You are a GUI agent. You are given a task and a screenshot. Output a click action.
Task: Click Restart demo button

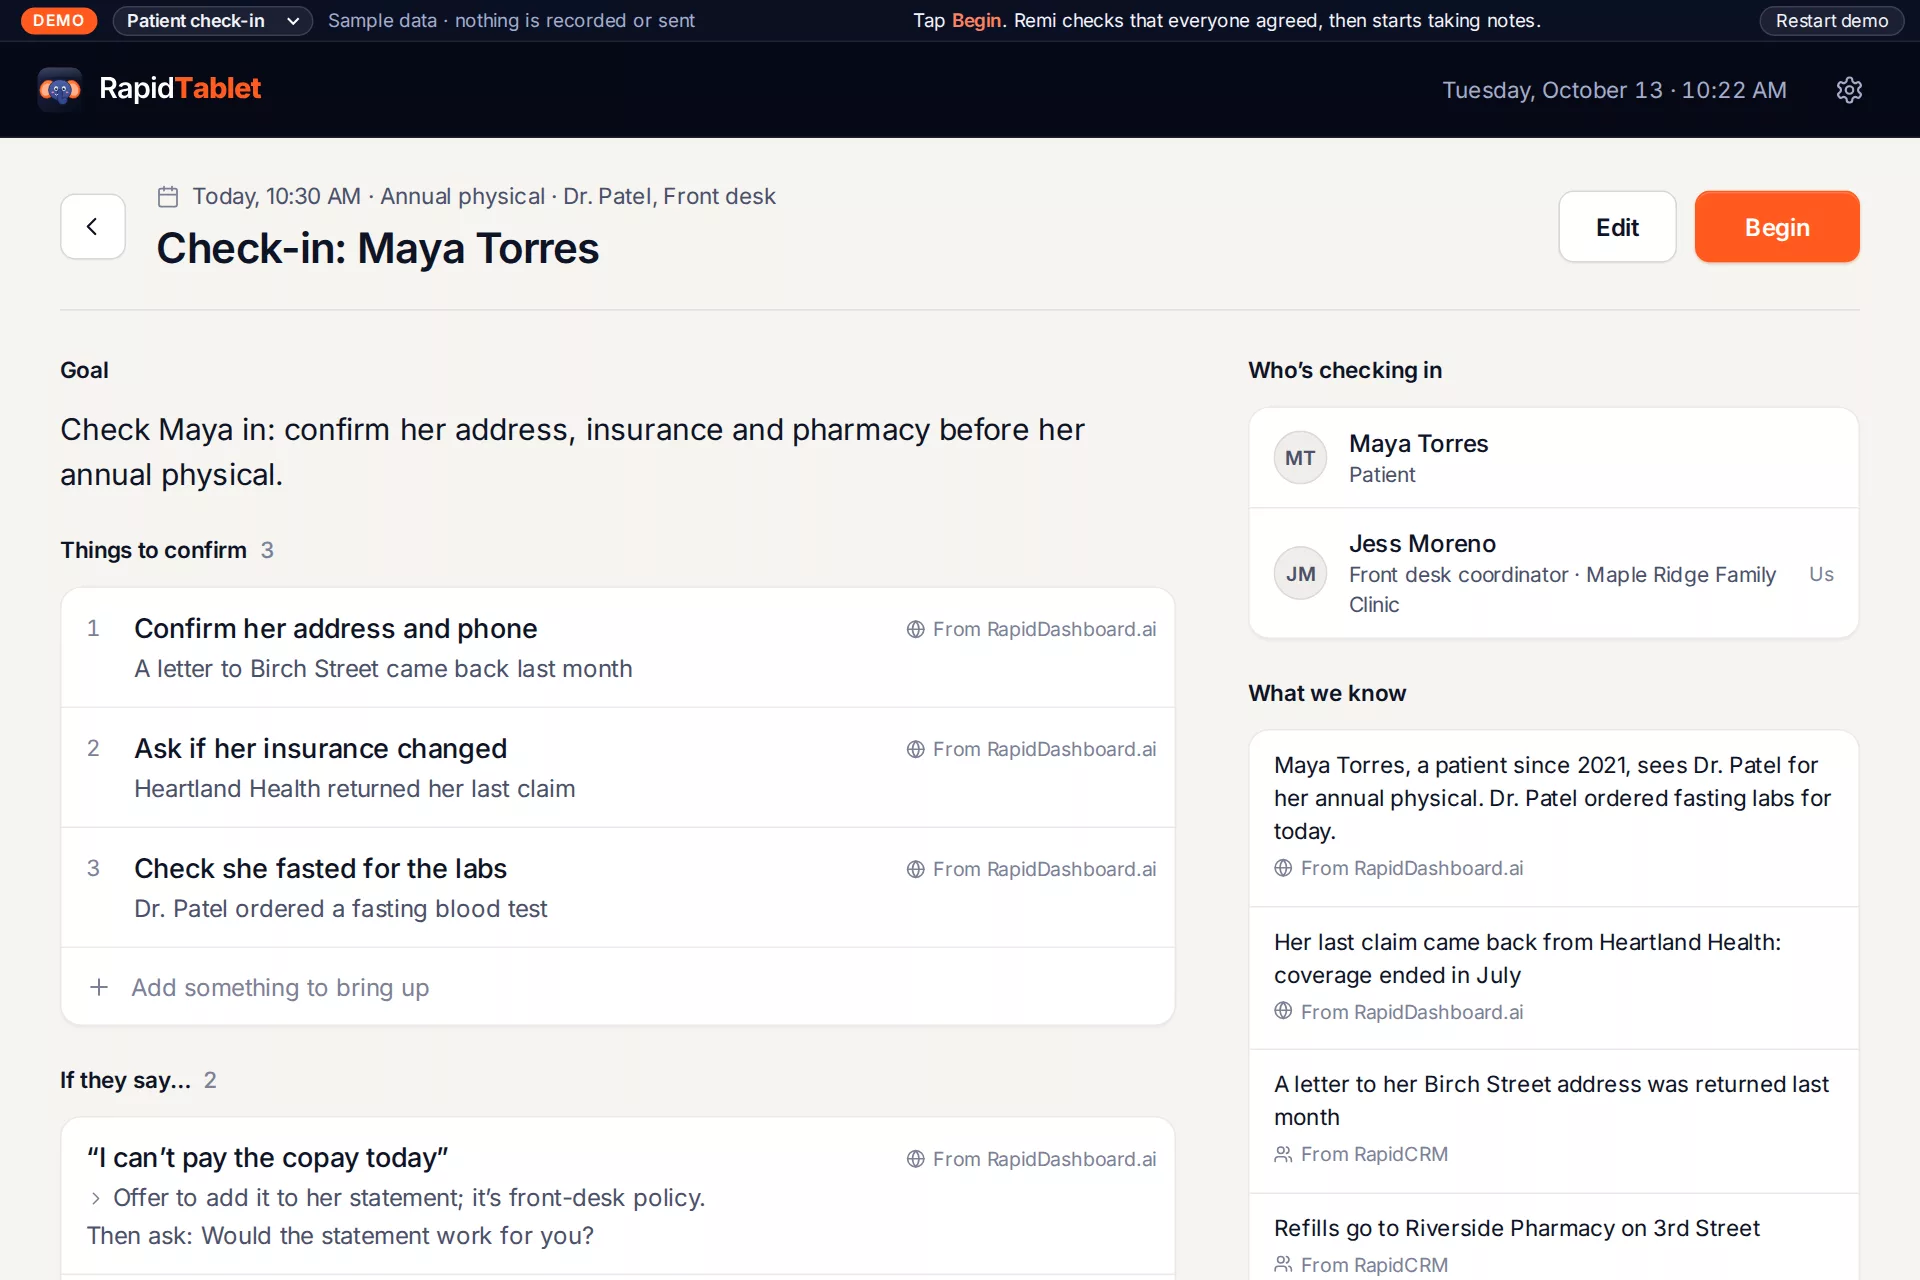point(1832,21)
